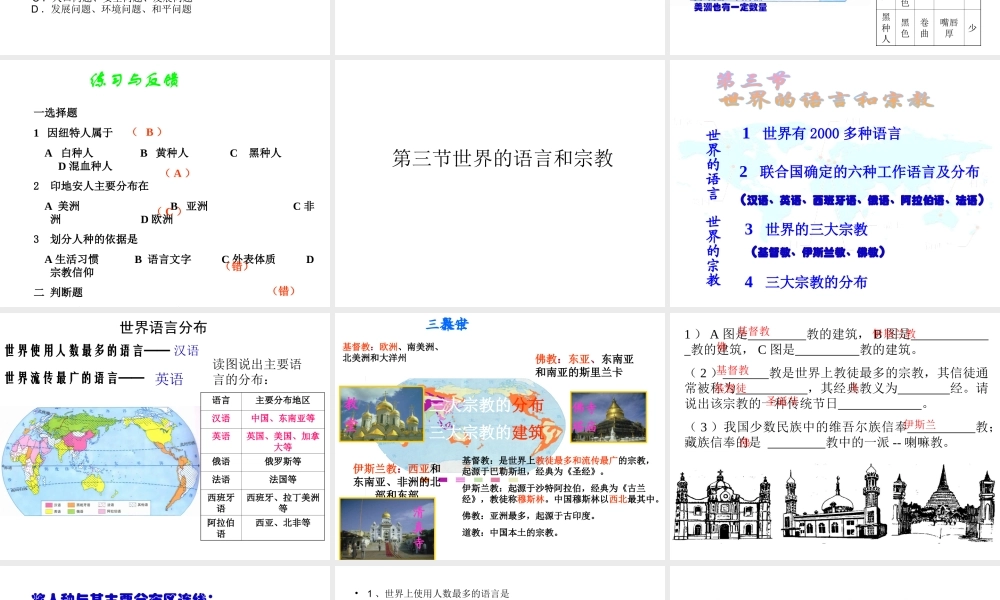Click the 三大宗教 slide heading

coord(447,324)
